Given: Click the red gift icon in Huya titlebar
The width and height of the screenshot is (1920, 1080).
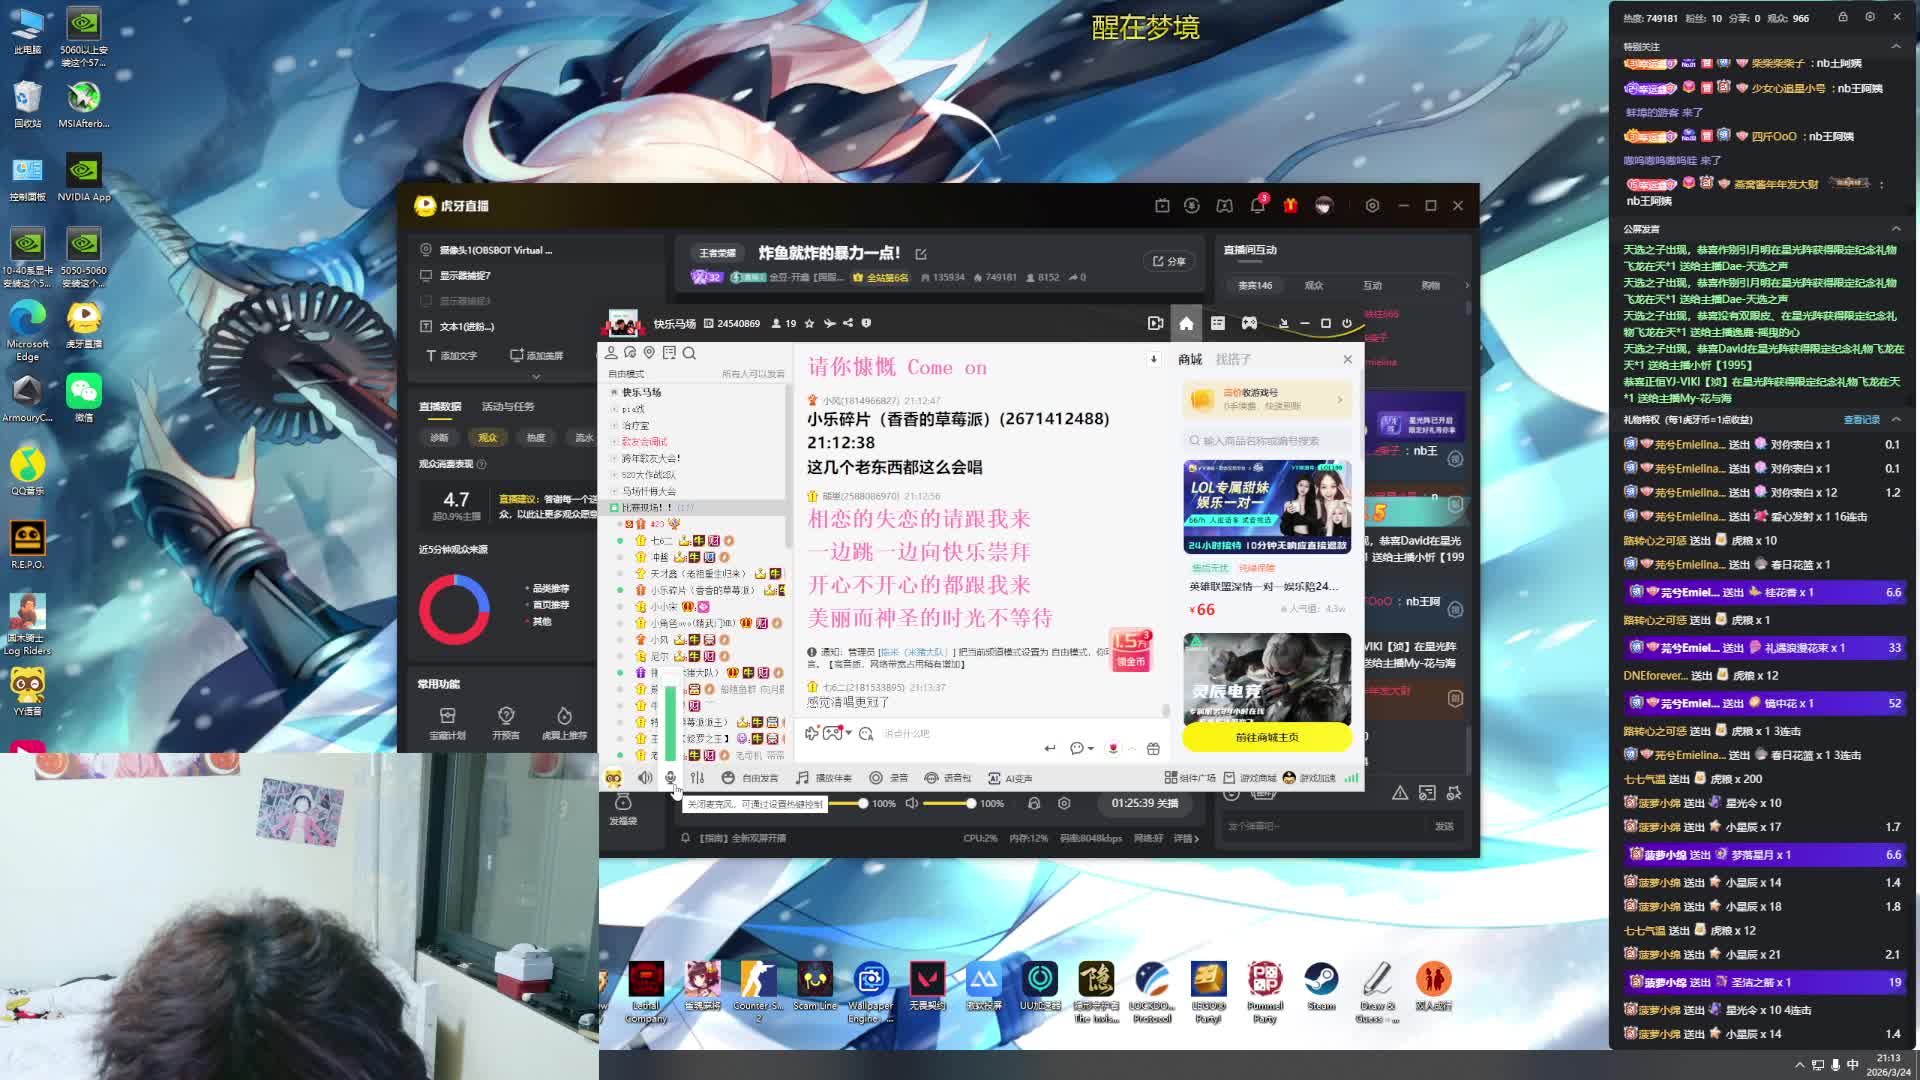Looking at the screenshot, I should [x=1291, y=206].
